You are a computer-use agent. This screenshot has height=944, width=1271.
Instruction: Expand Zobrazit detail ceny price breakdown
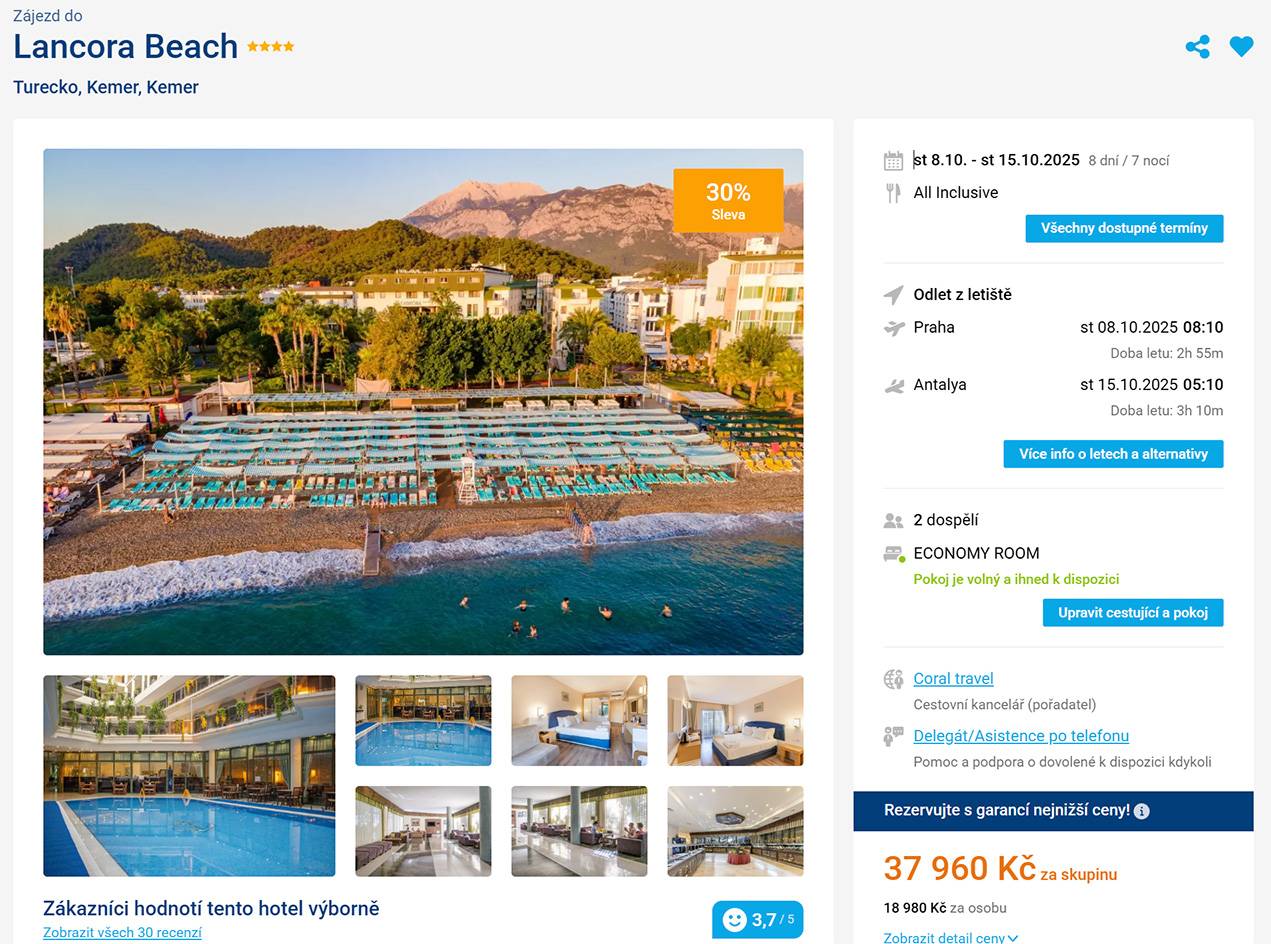tap(950, 937)
